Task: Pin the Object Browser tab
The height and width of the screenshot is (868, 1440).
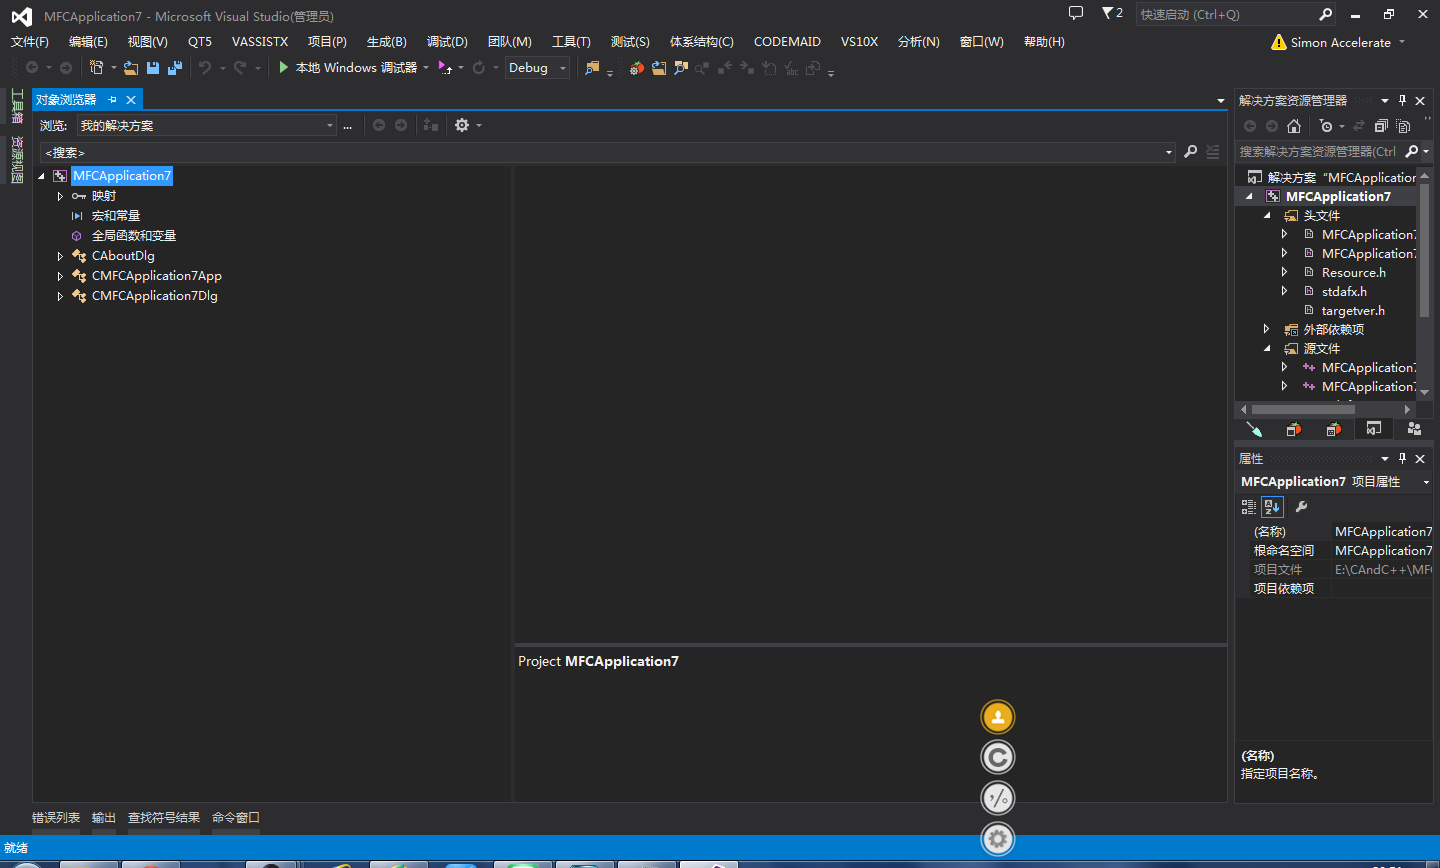Action: tap(112, 100)
